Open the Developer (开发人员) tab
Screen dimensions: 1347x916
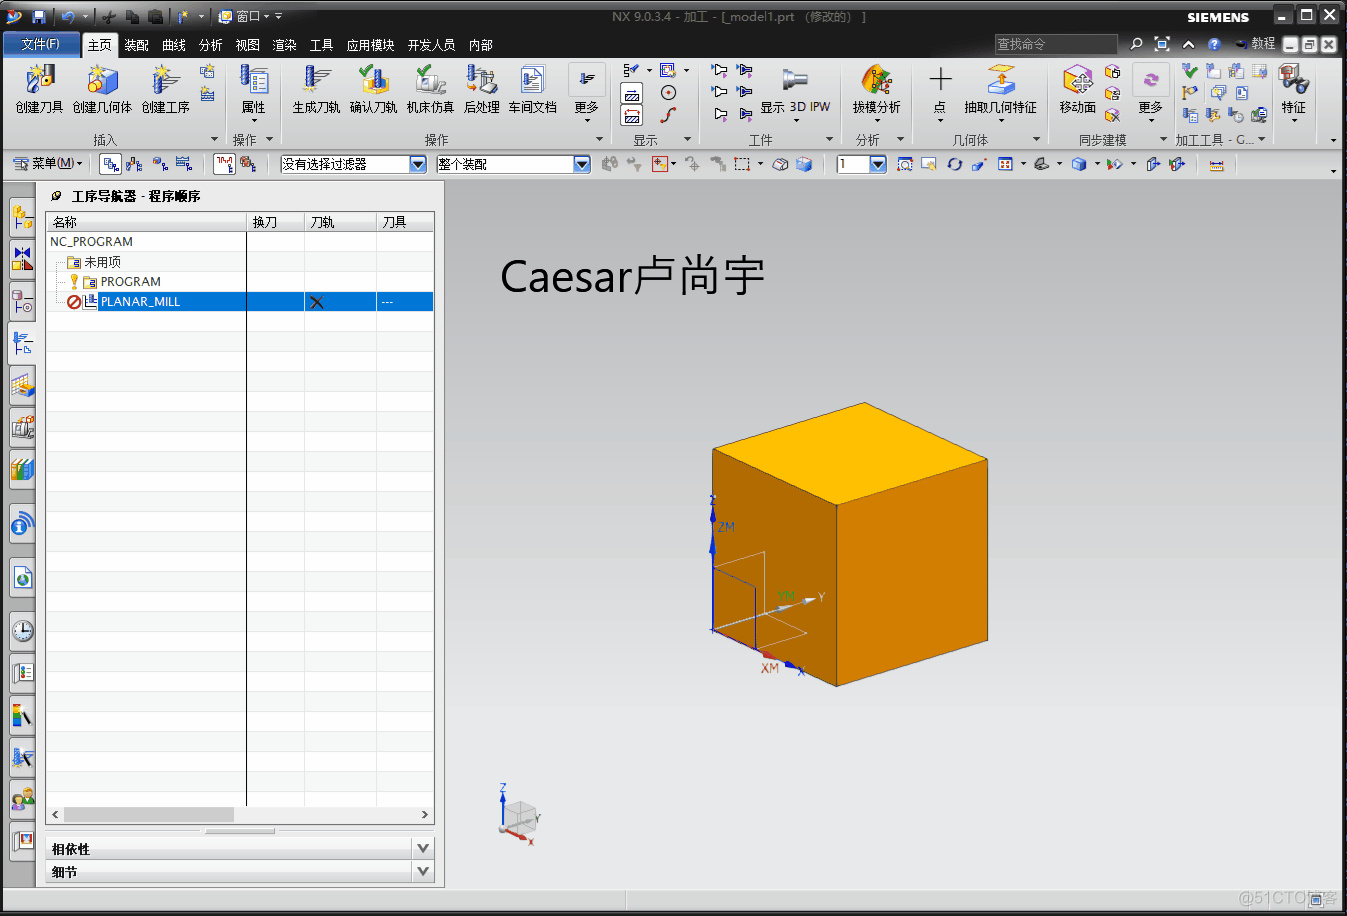pyautogui.click(x=431, y=45)
